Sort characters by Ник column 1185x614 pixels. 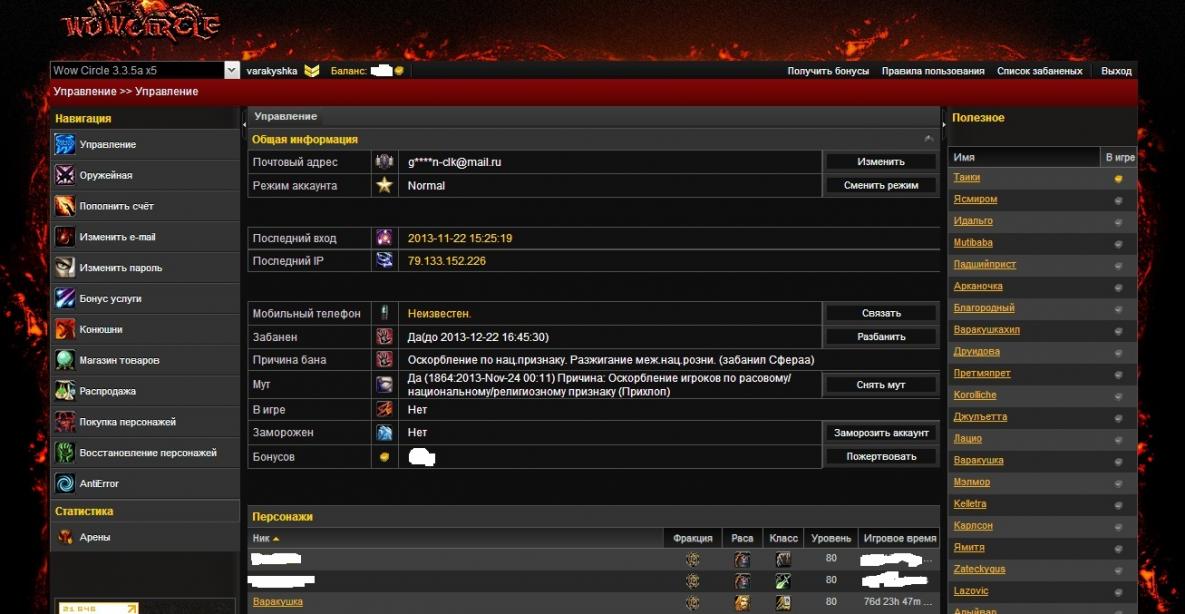[265, 539]
